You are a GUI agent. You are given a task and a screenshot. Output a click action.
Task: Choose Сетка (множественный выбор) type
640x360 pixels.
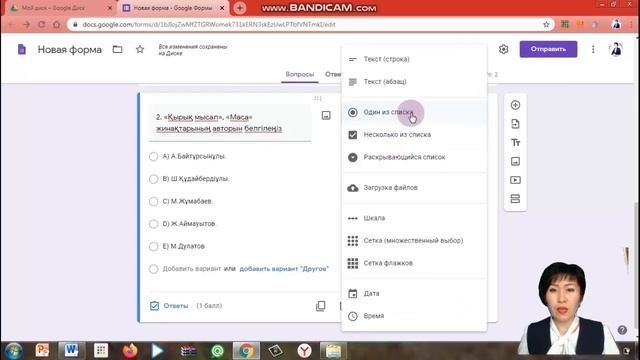[x=414, y=240]
